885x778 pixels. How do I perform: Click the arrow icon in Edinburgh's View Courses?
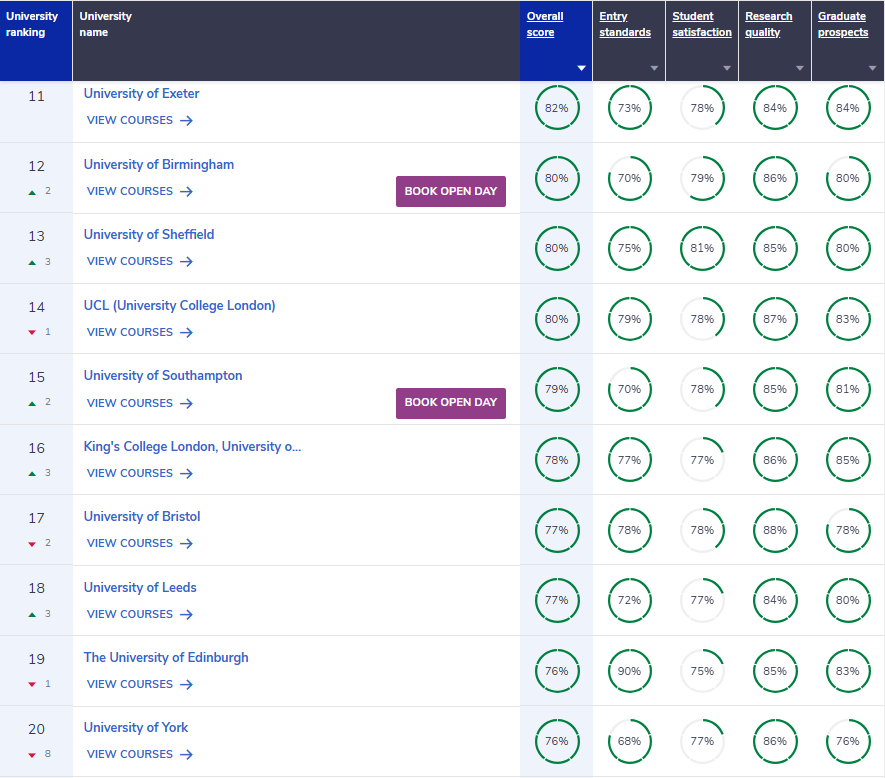pos(186,684)
